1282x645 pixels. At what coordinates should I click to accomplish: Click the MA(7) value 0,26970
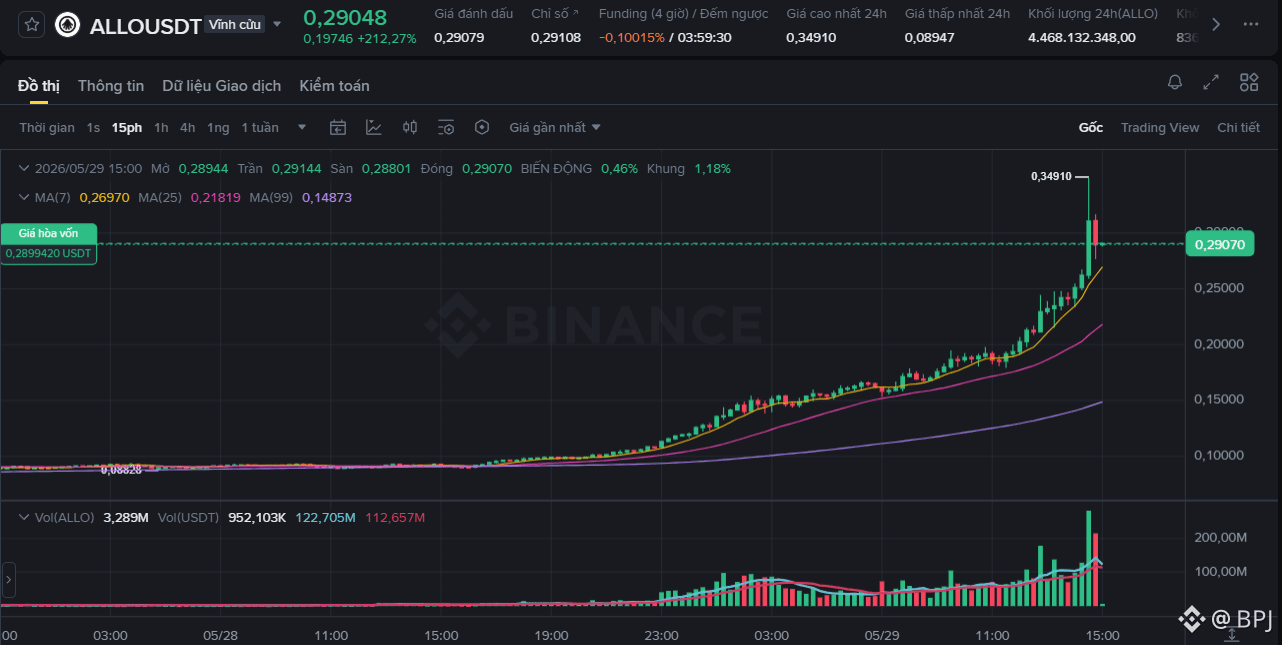(104, 197)
